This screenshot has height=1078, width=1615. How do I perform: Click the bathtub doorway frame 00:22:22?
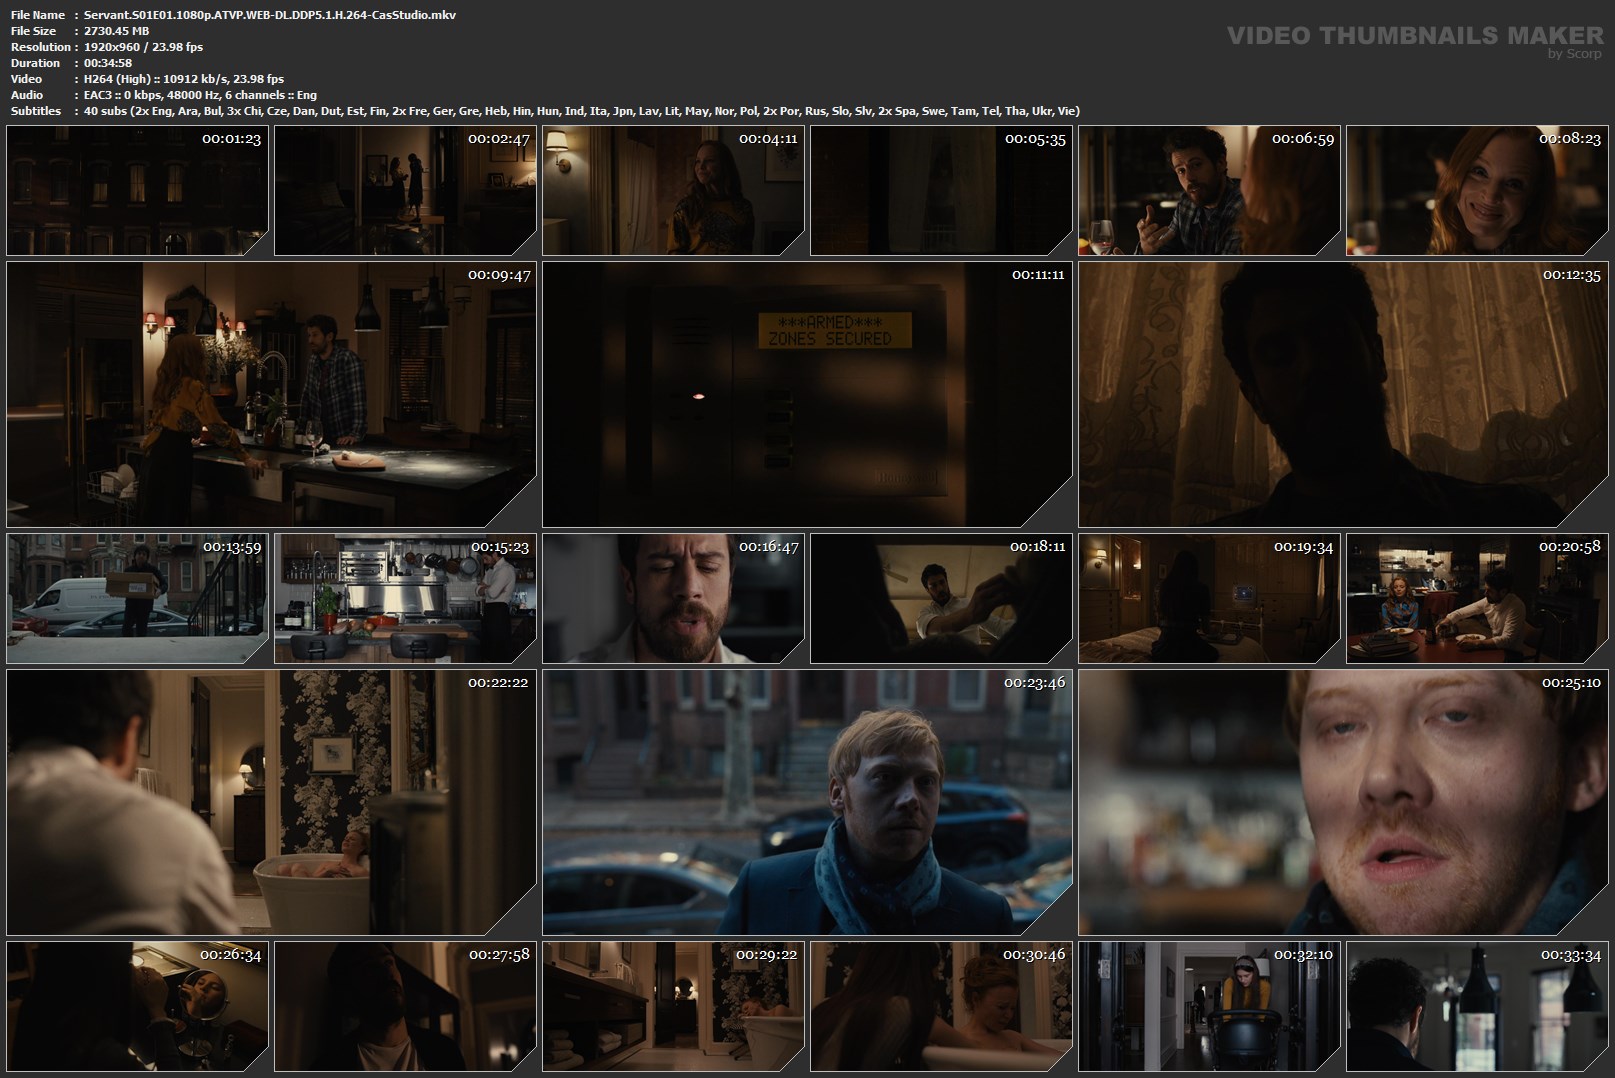pyautogui.click(x=271, y=802)
